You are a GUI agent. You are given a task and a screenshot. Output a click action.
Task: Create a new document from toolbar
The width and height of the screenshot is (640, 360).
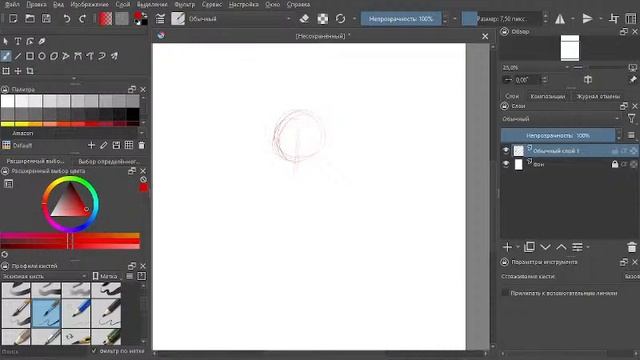[x=13, y=18]
